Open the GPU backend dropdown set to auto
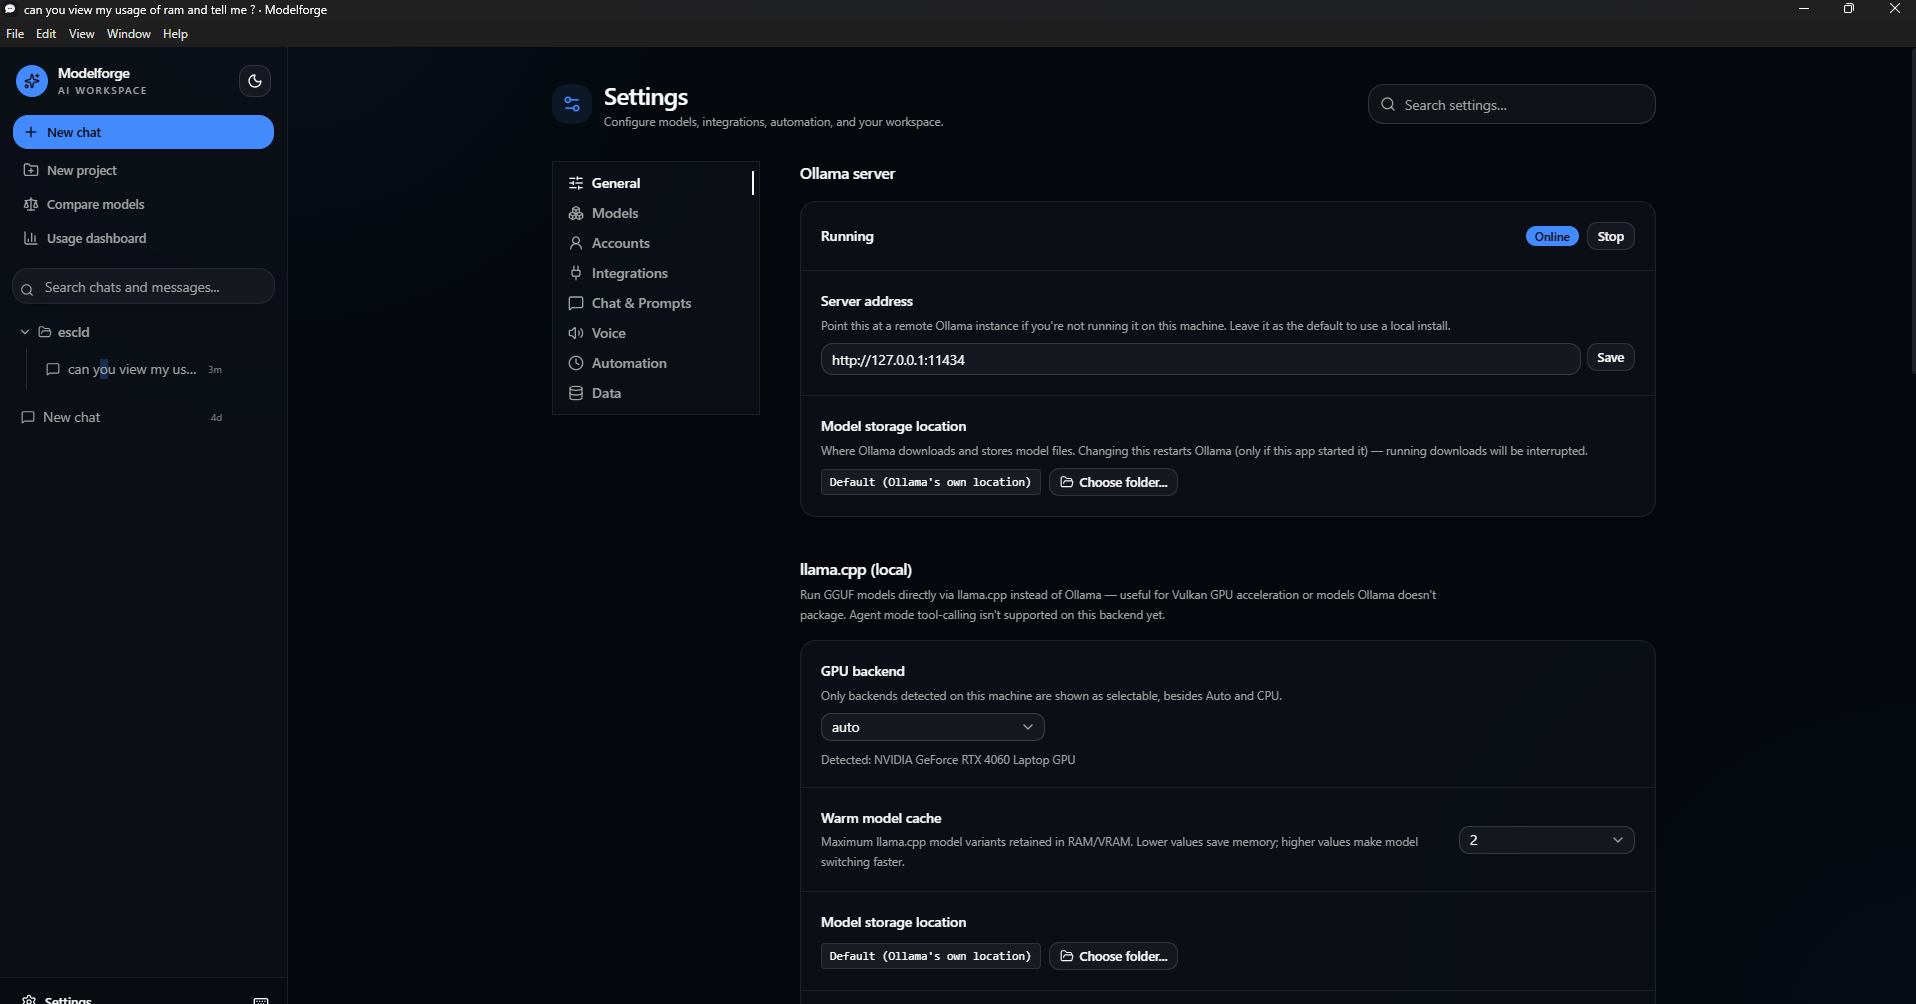This screenshot has height=1004, width=1916. 932,727
